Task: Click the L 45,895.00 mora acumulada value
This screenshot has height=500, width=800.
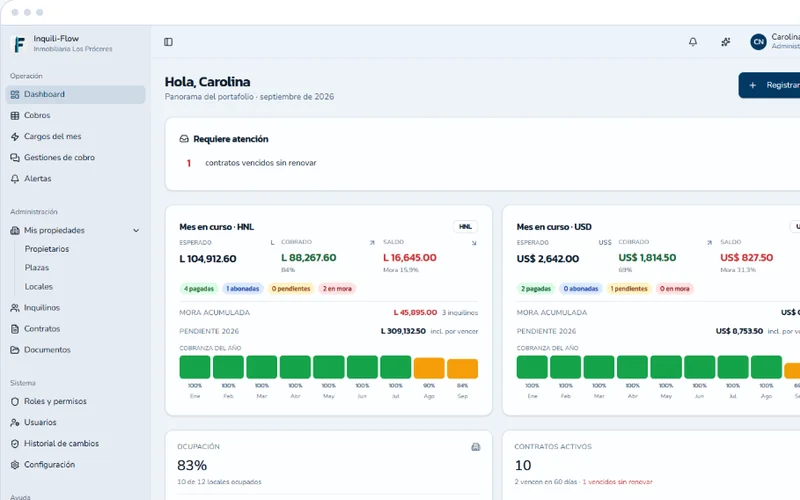Action: [x=415, y=312]
